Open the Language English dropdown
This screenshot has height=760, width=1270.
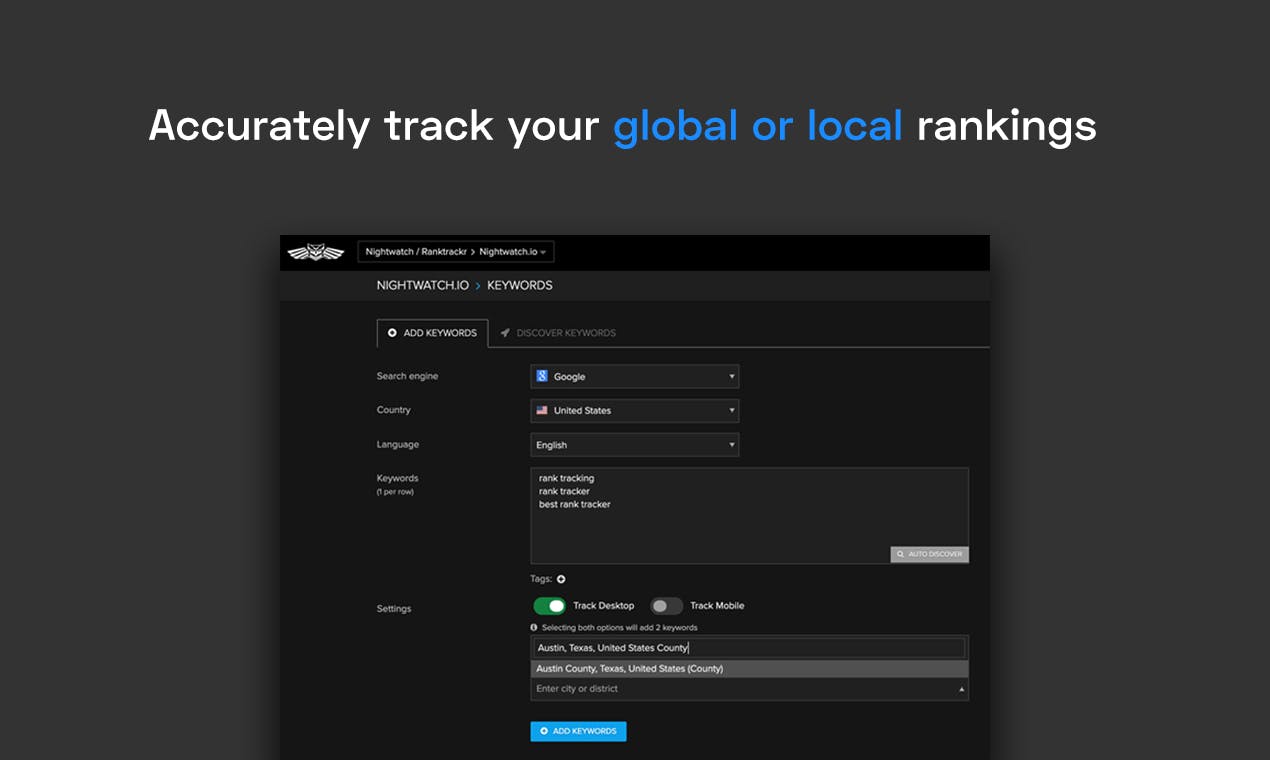pos(634,445)
